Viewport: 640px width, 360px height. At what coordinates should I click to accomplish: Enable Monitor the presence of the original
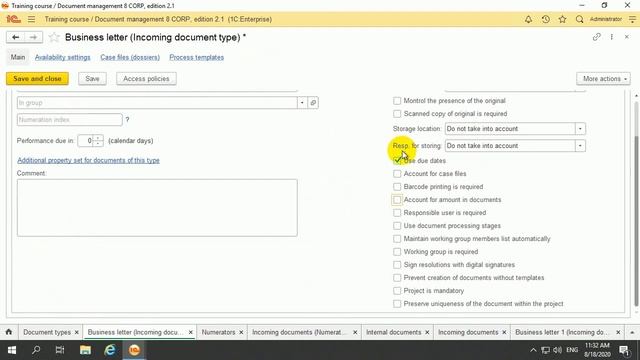click(x=397, y=101)
